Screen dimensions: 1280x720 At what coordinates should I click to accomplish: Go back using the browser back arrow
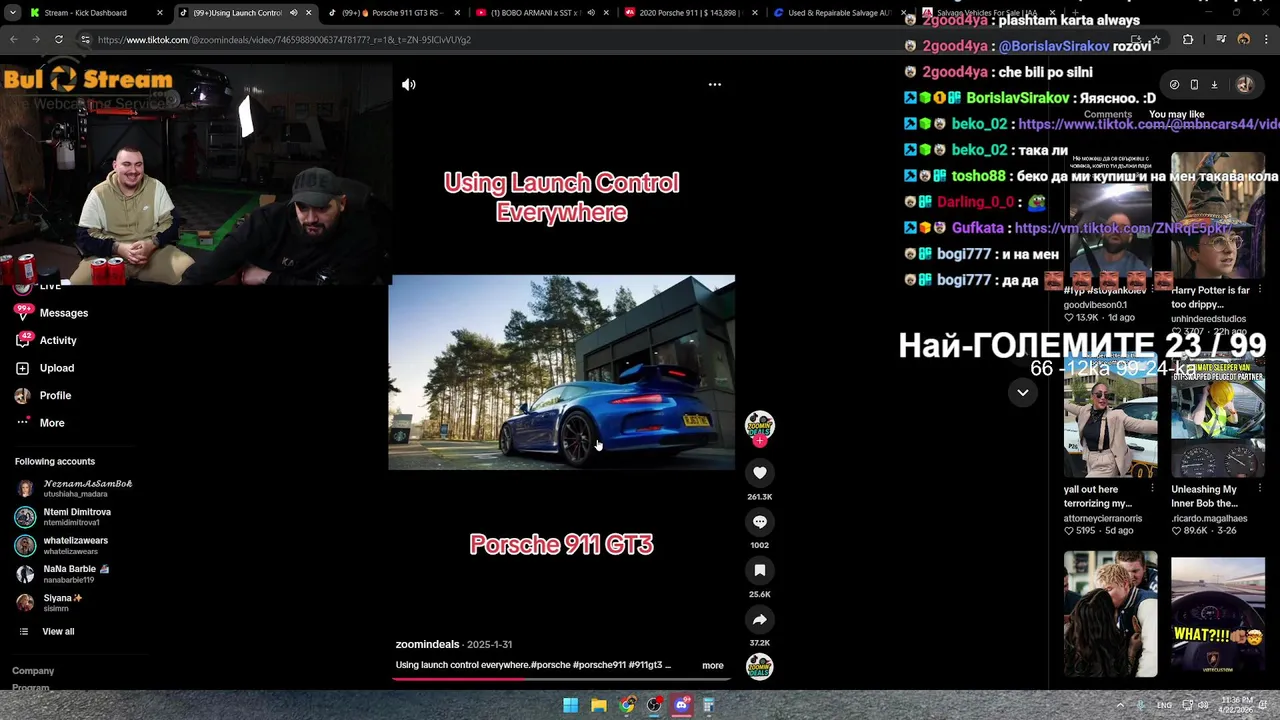coord(14,40)
